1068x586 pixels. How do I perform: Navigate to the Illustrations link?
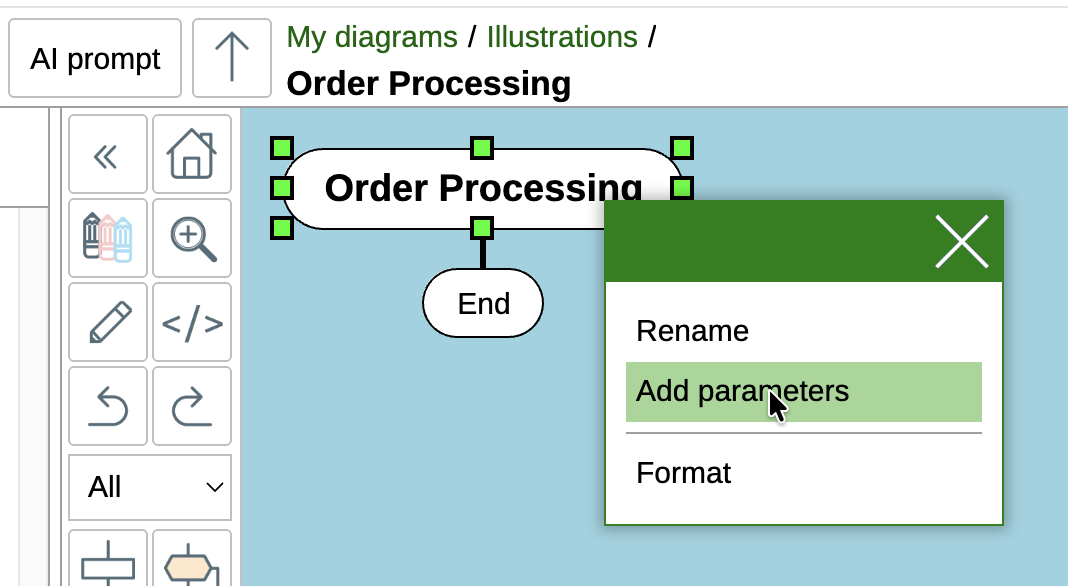(x=562, y=36)
